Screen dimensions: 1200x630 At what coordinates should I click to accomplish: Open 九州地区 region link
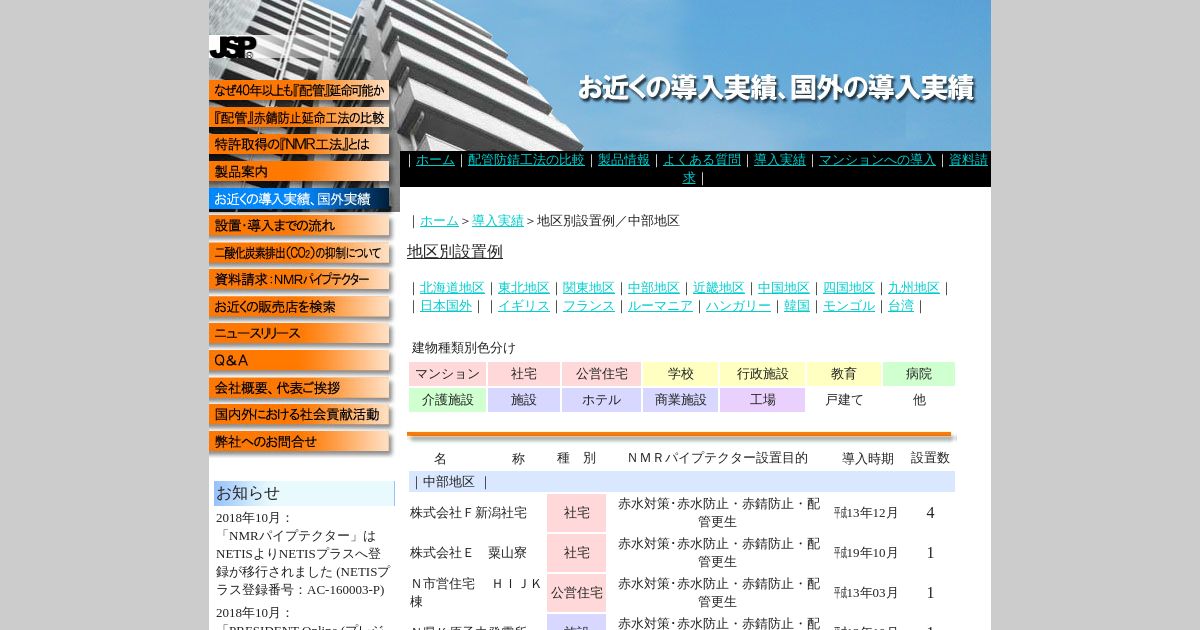tap(914, 288)
